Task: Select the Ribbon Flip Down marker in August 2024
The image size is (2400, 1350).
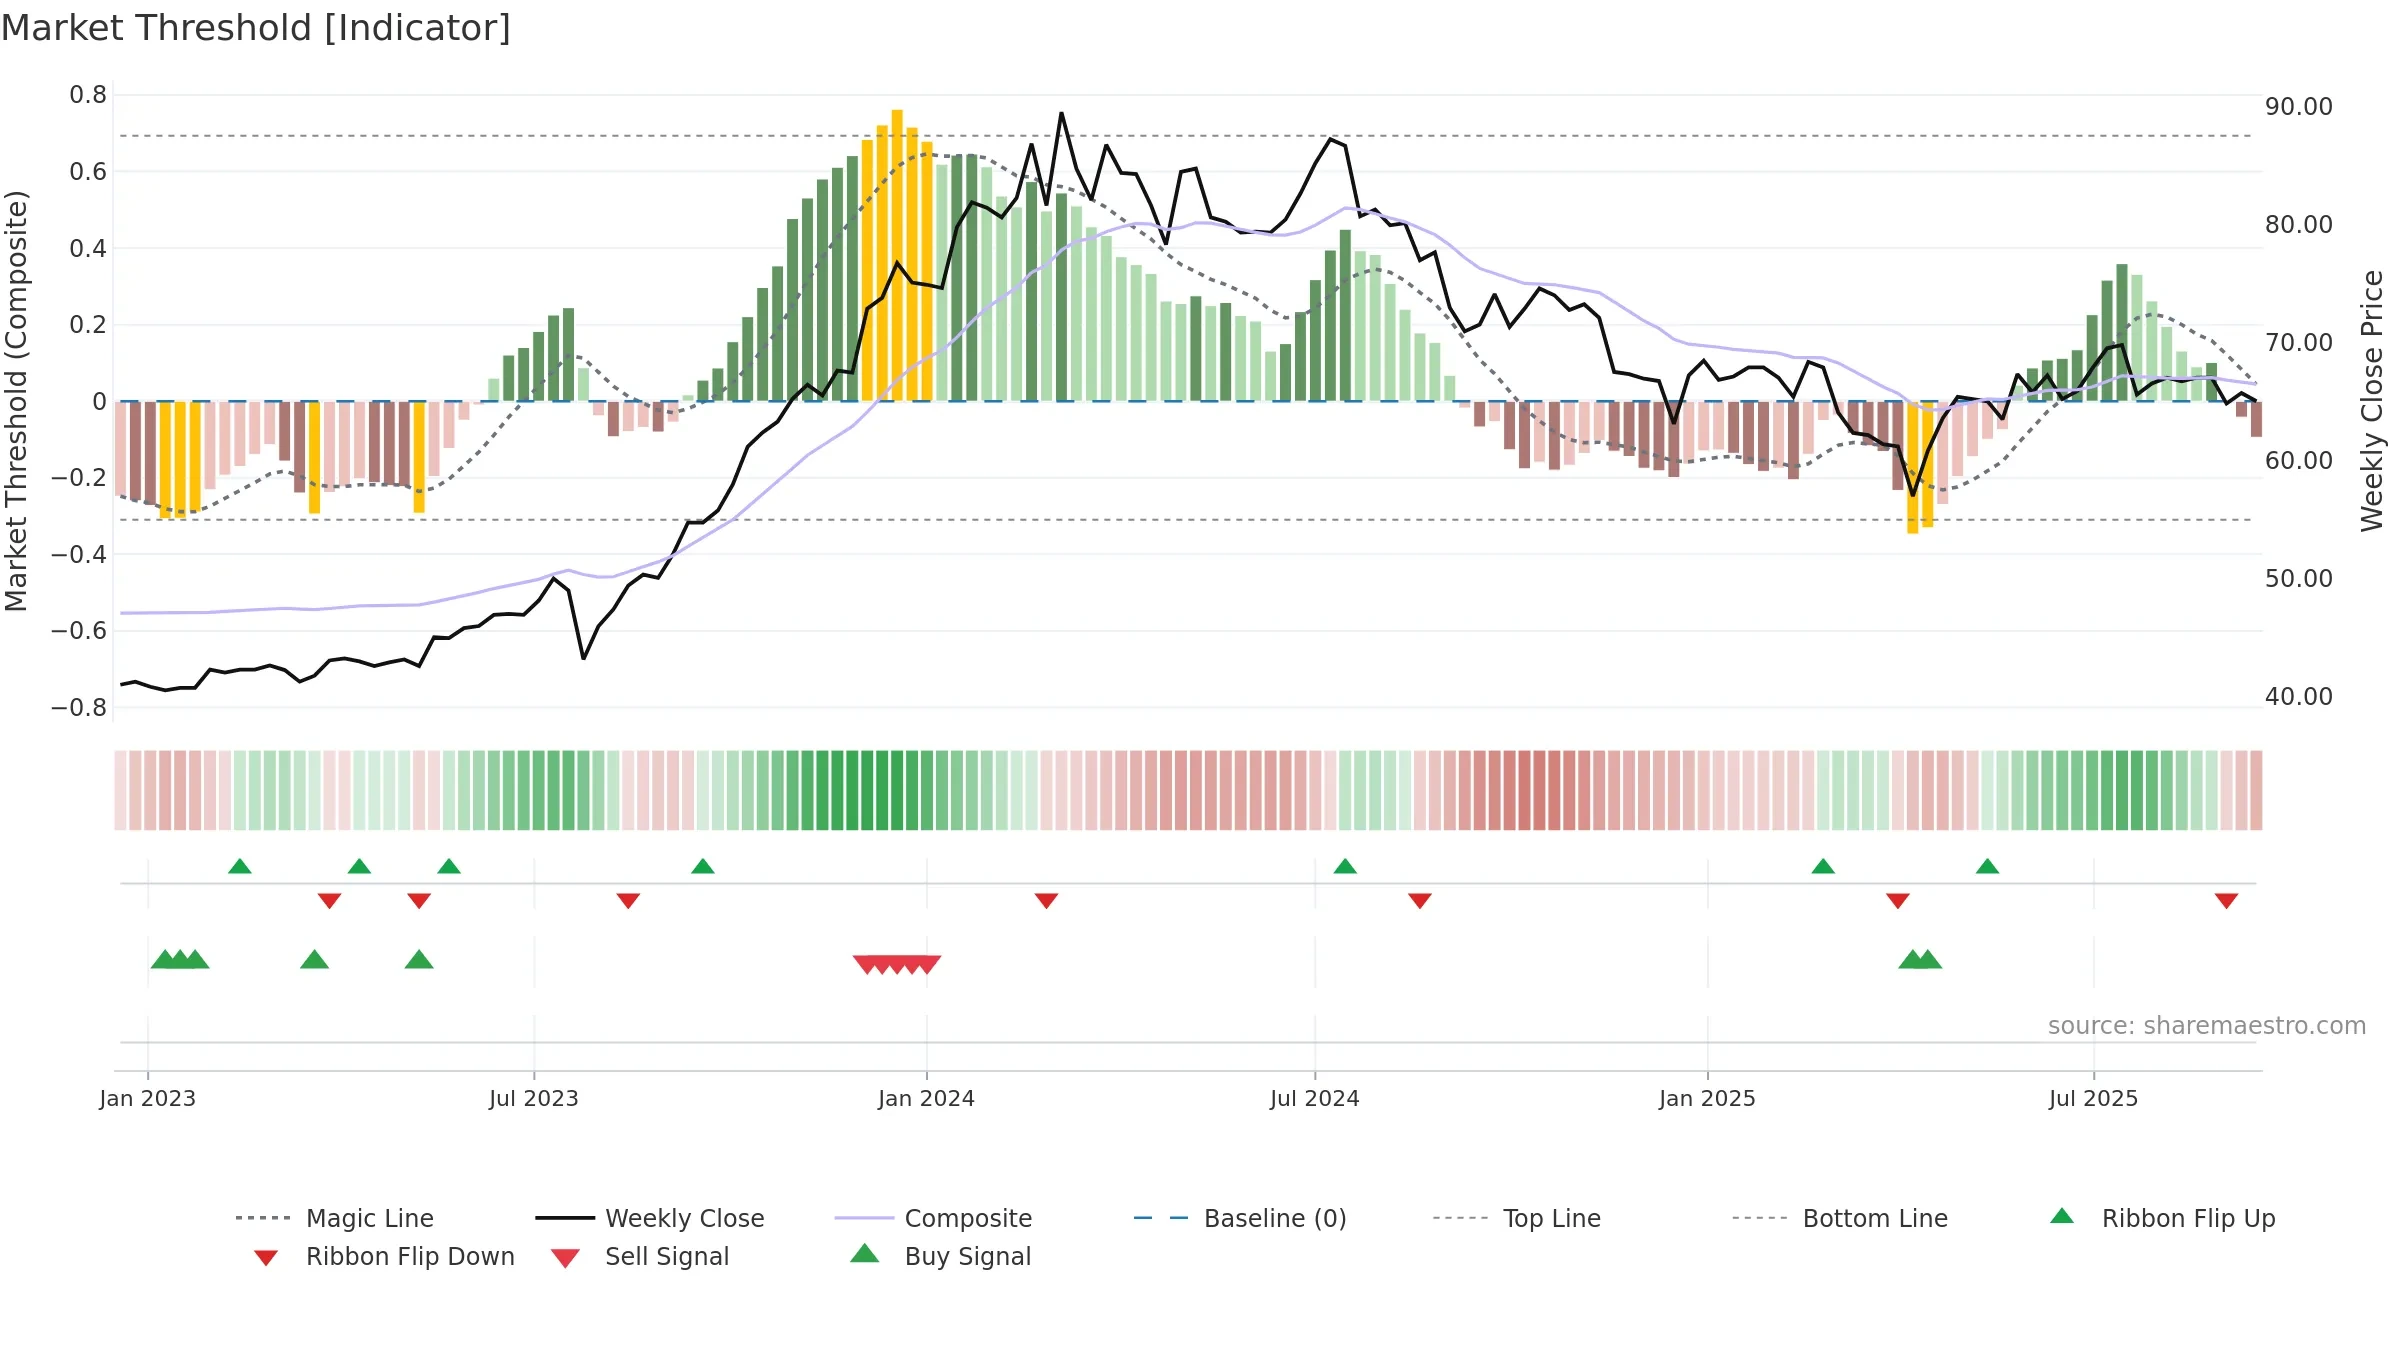Action: 1420,901
